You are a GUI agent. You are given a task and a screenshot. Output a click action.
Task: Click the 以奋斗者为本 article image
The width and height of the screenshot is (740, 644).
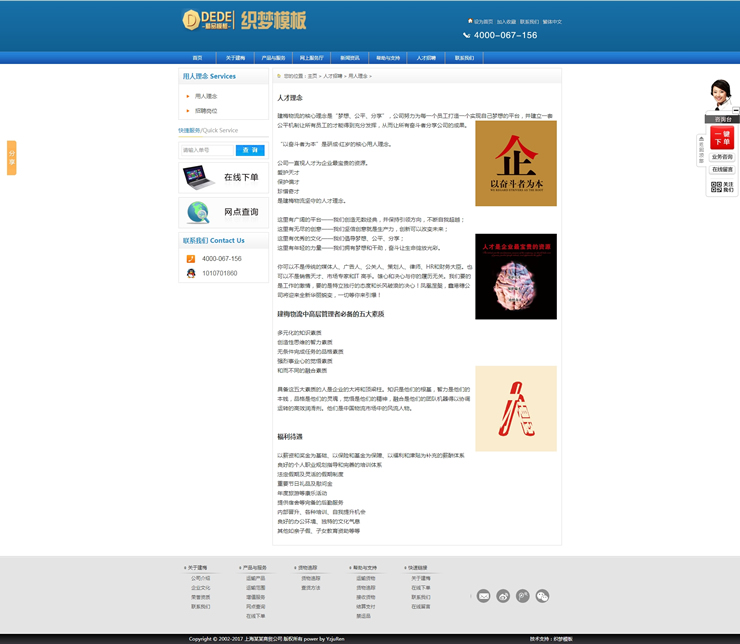(x=515, y=163)
